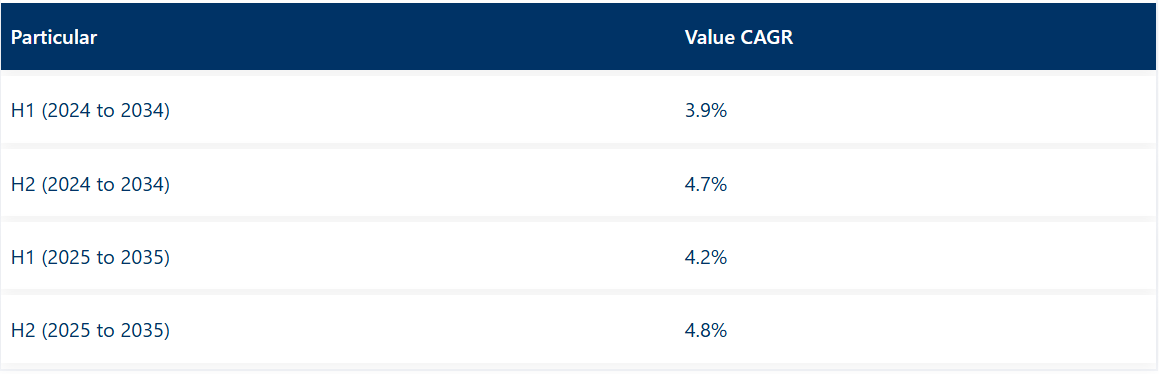Click the H2 label in the second row
The width and height of the screenshot is (1159, 374).
[x=24, y=184]
